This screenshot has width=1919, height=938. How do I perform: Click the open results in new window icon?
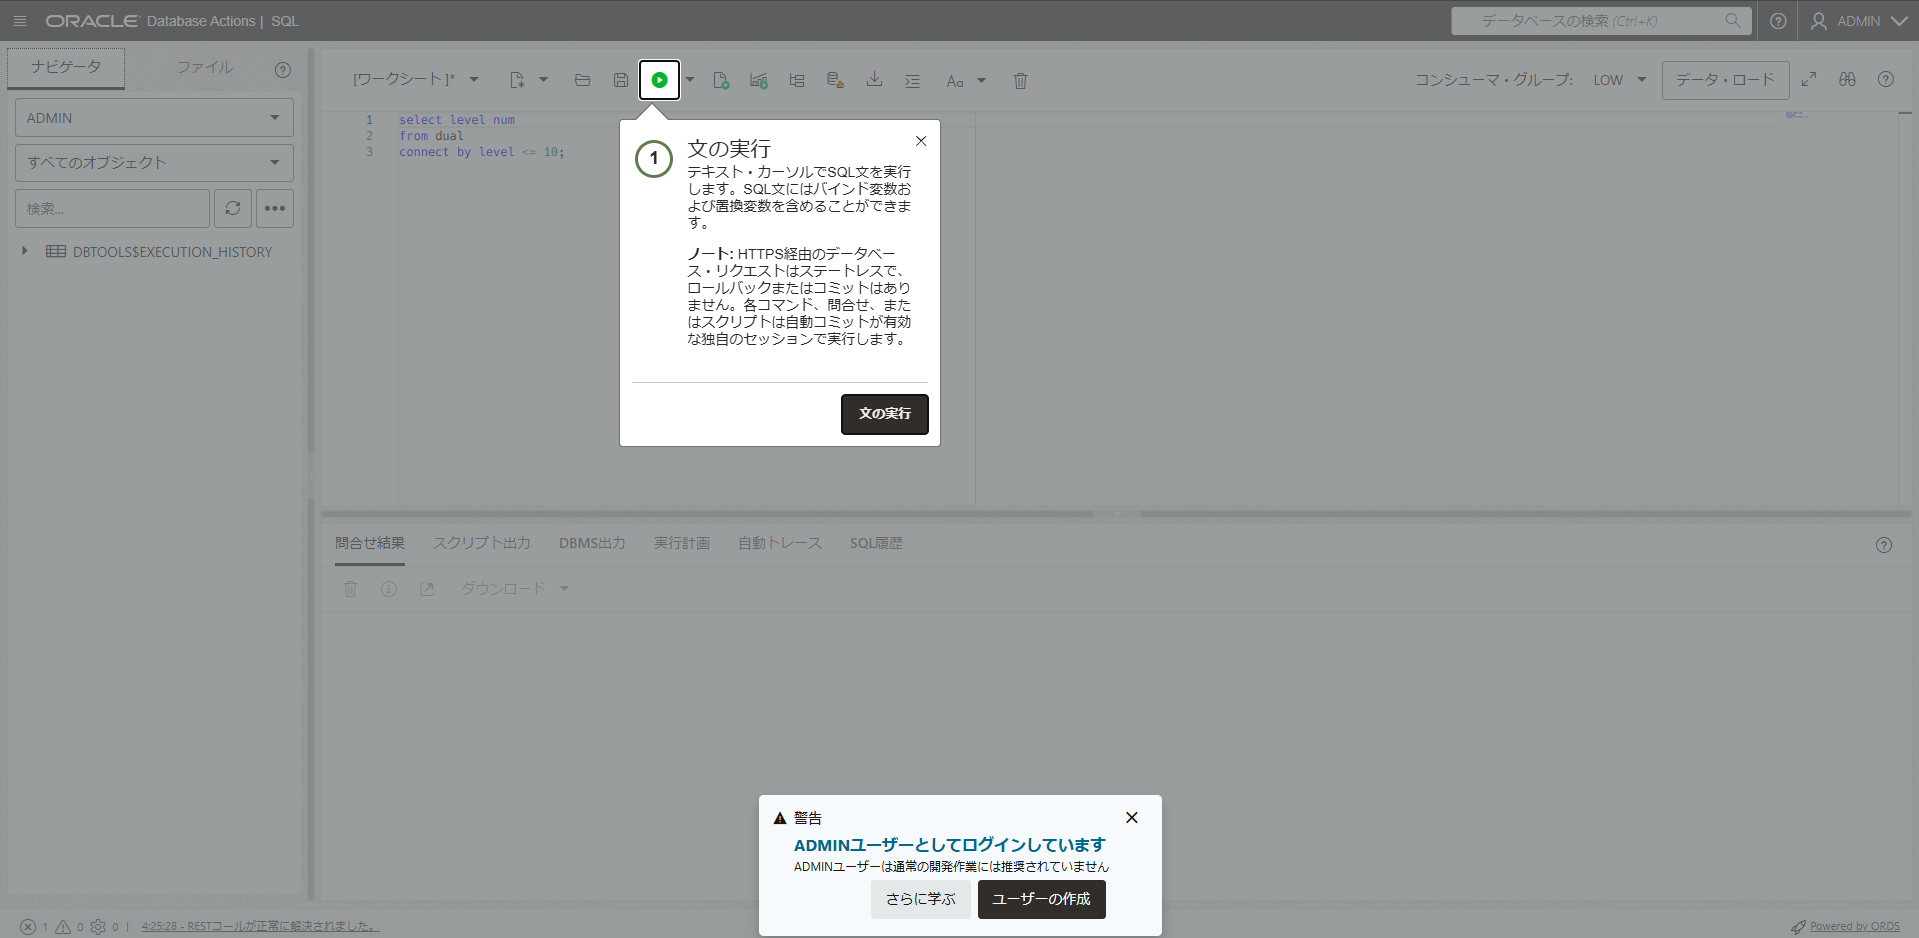pyautogui.click(x=427, y=589)
